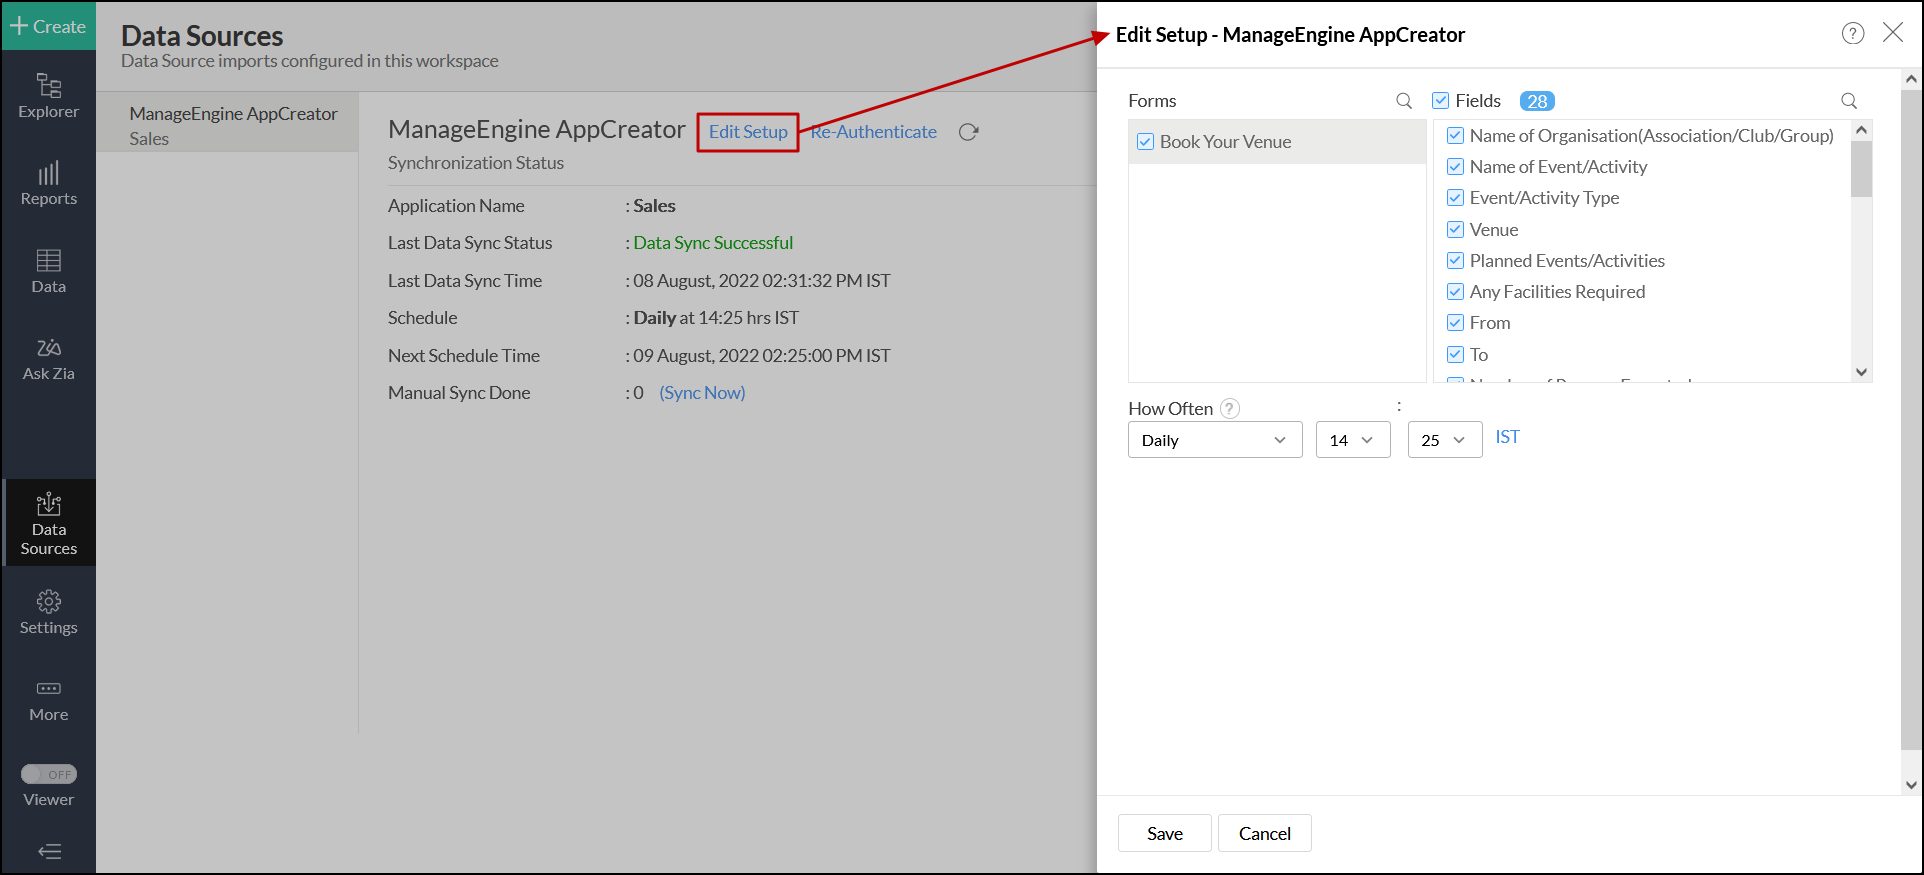Select ManageEngine AppCreator Sales data source
Image resolution: width=1924 pixels, height=875 pixels.
[x=233, y=125]
